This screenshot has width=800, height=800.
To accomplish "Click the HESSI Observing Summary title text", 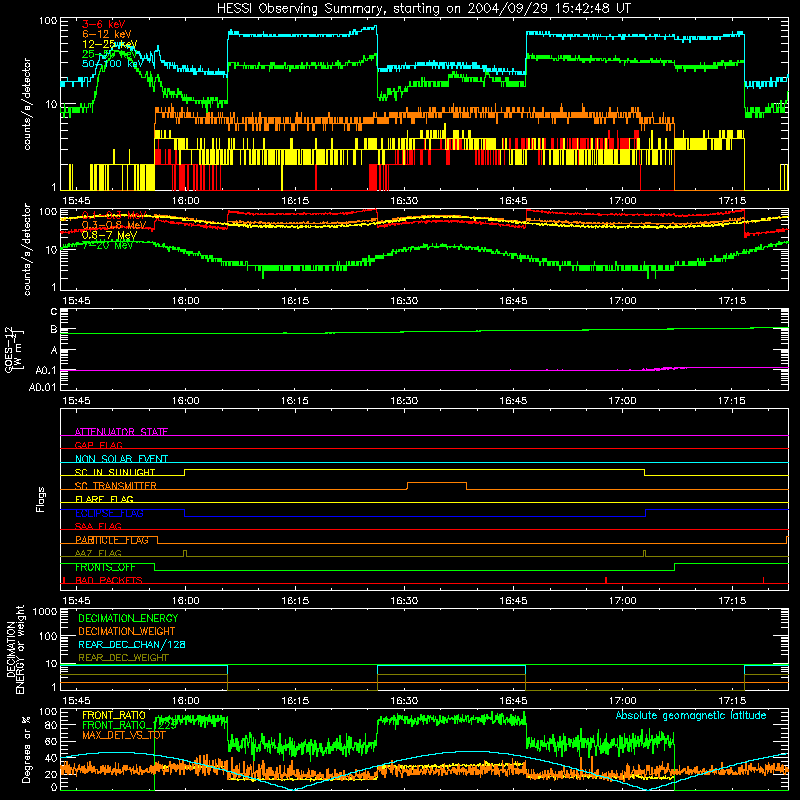I will click(423, 9).
